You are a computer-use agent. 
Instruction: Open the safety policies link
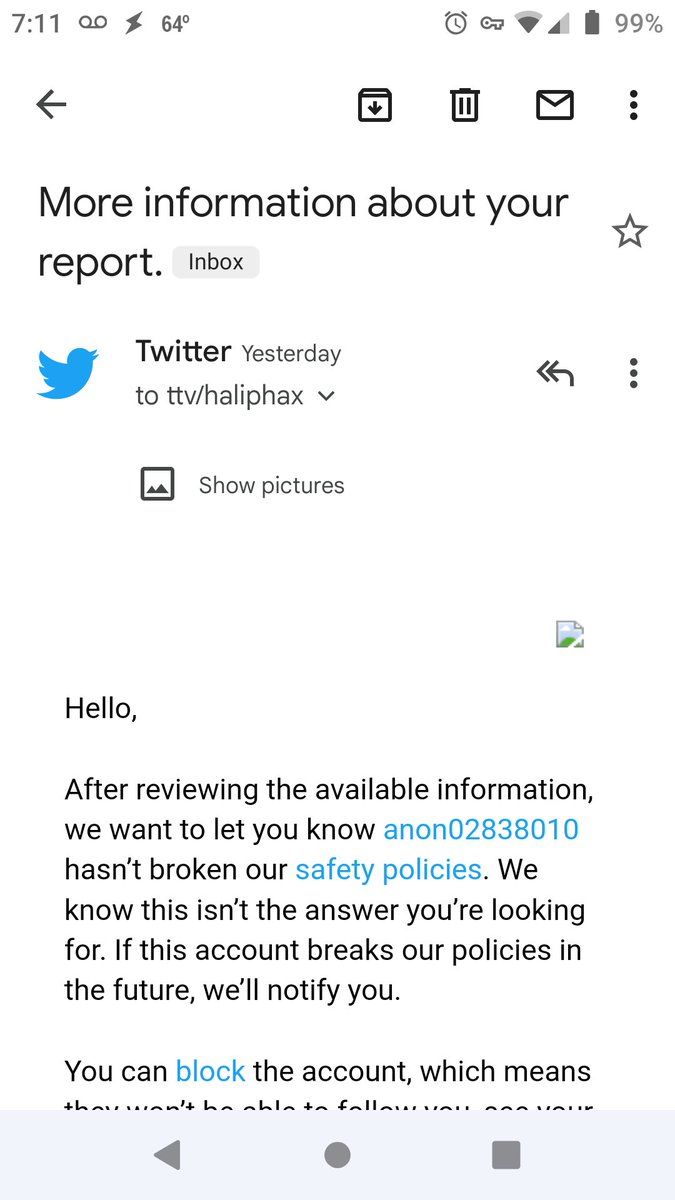(388, 869)
